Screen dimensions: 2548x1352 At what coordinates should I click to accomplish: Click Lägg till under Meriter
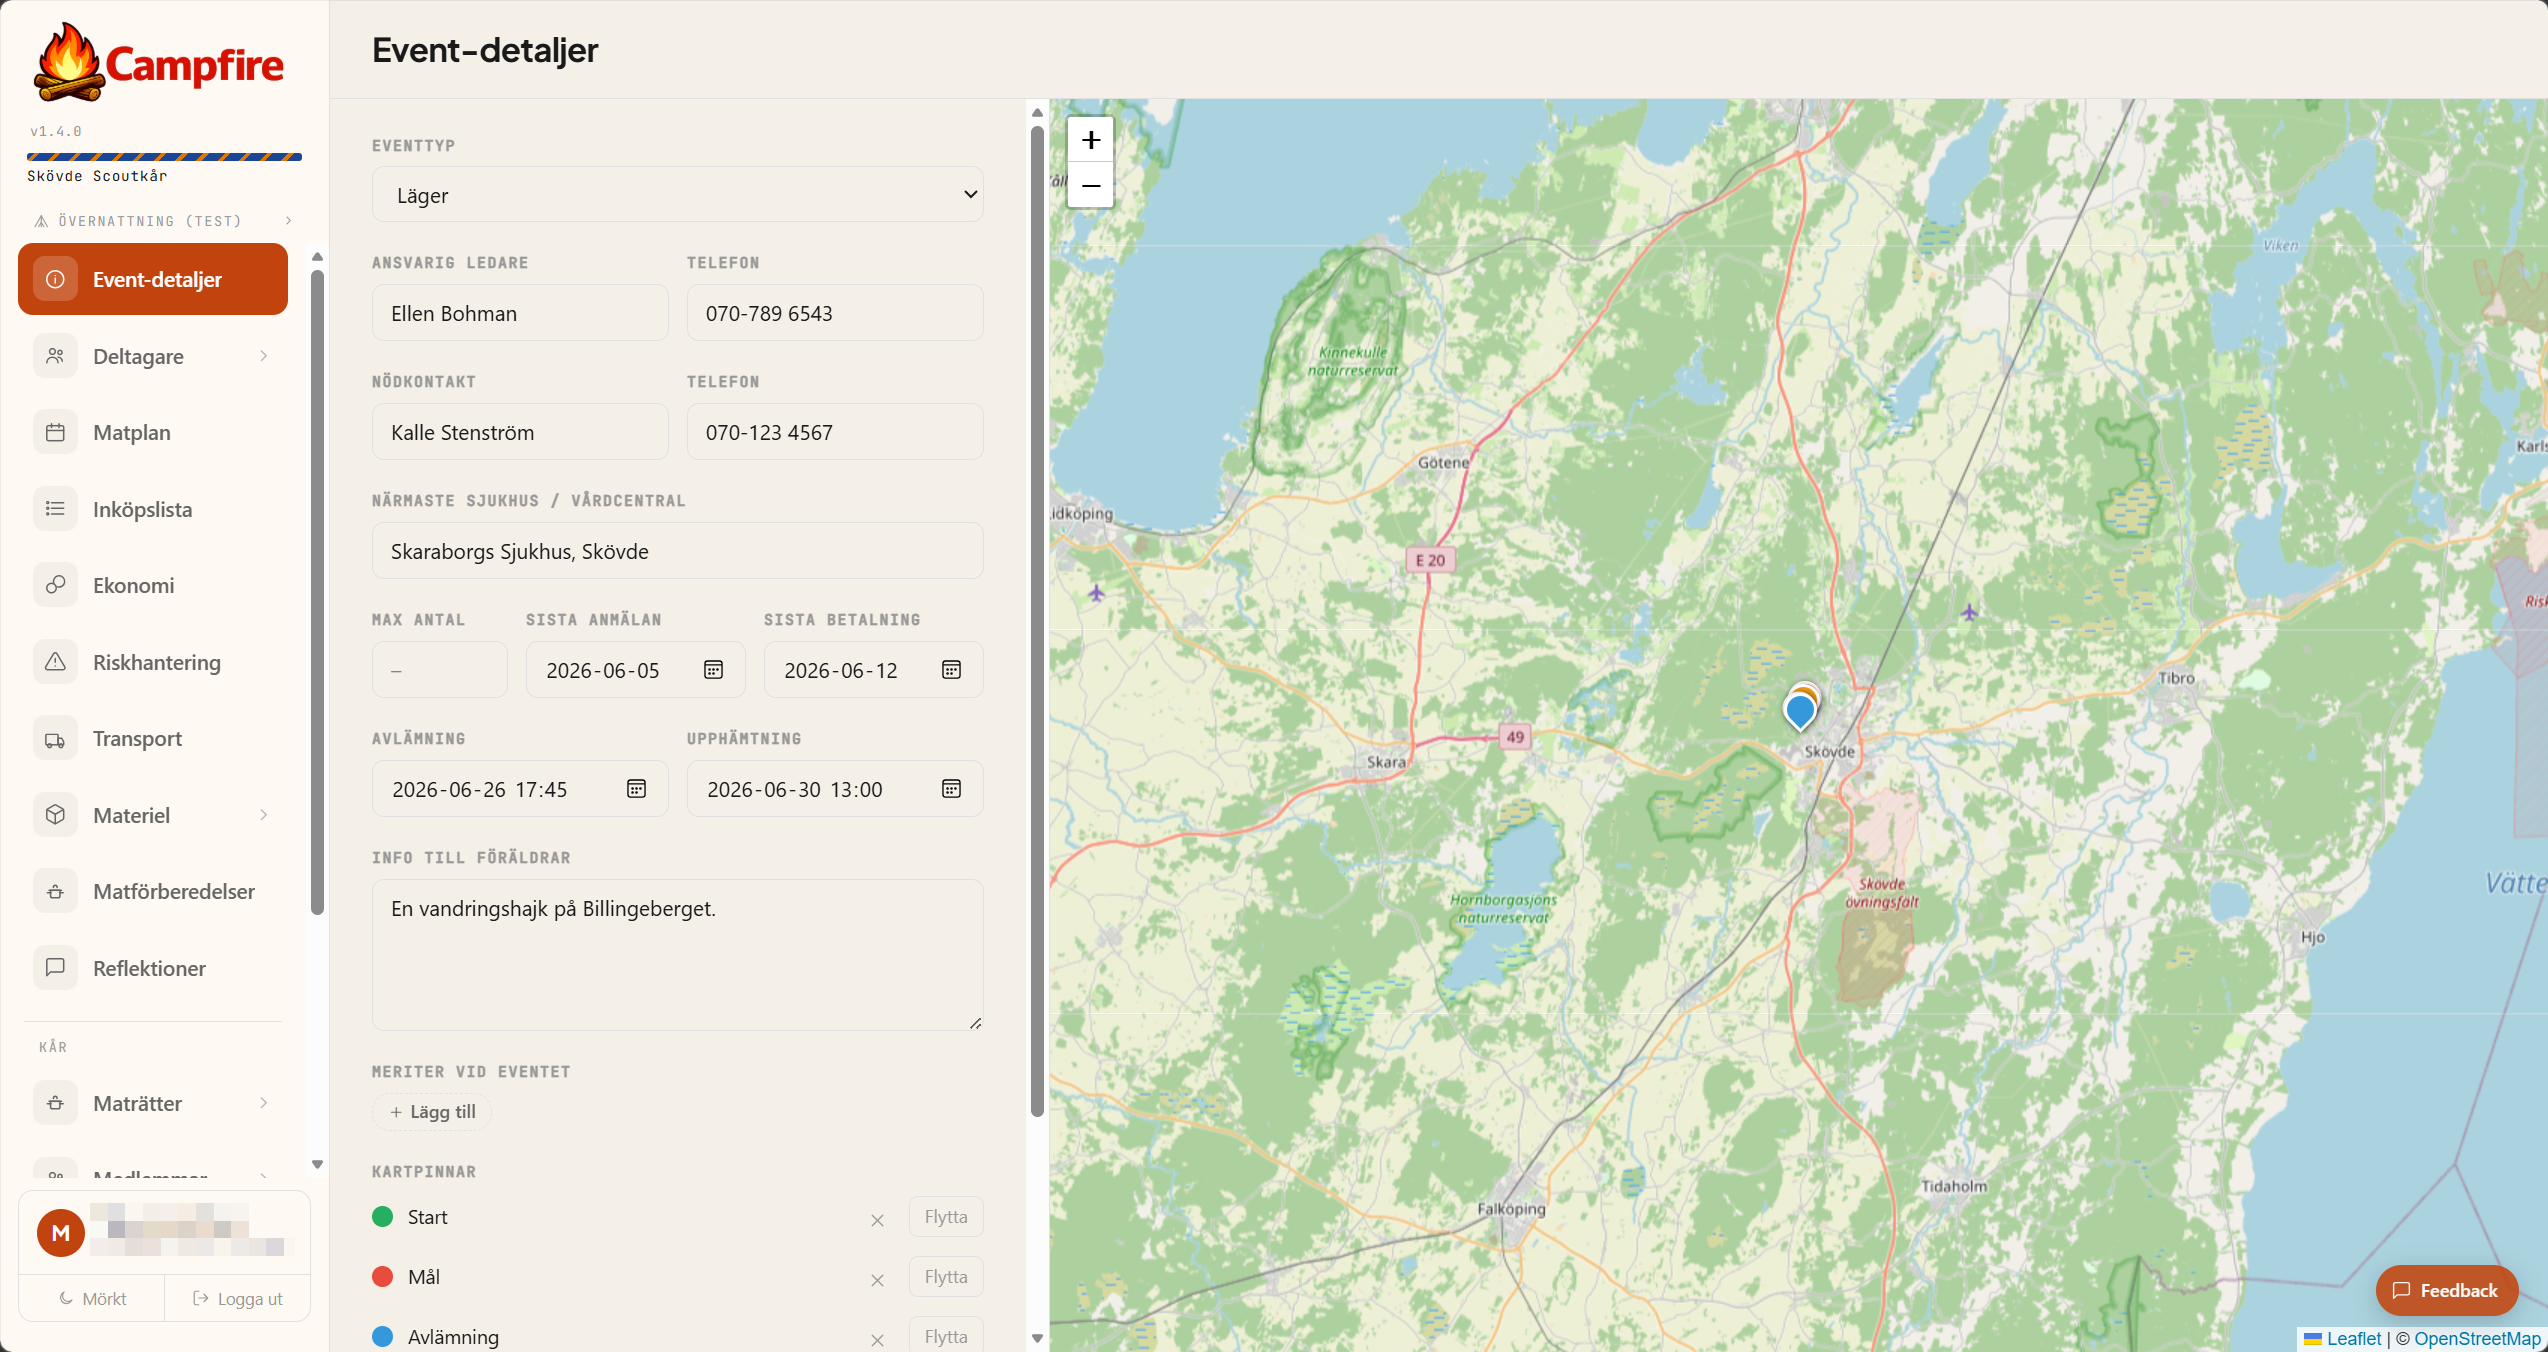(x=432, y=1112)
